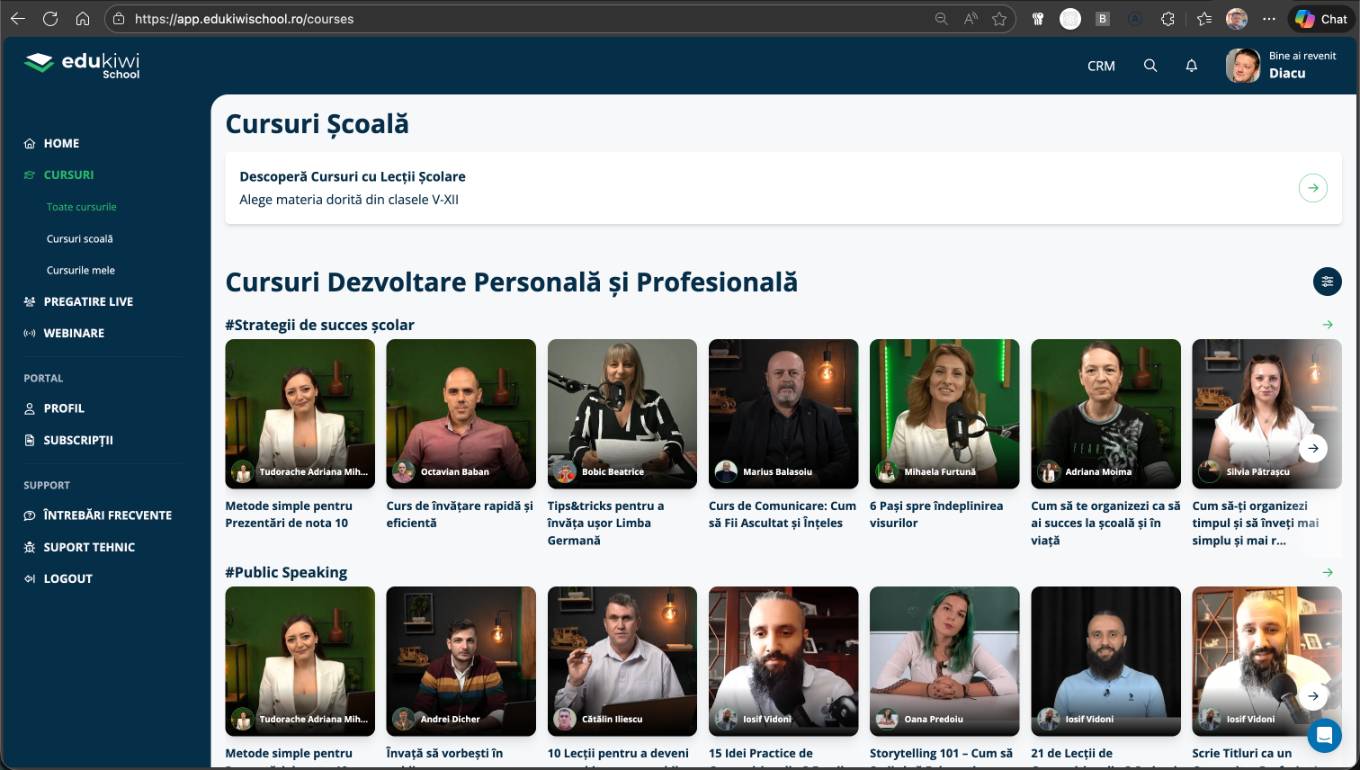Go to HOME in the sidebar
This screenshot has width=1360, height=770.
tap(61, 143)
